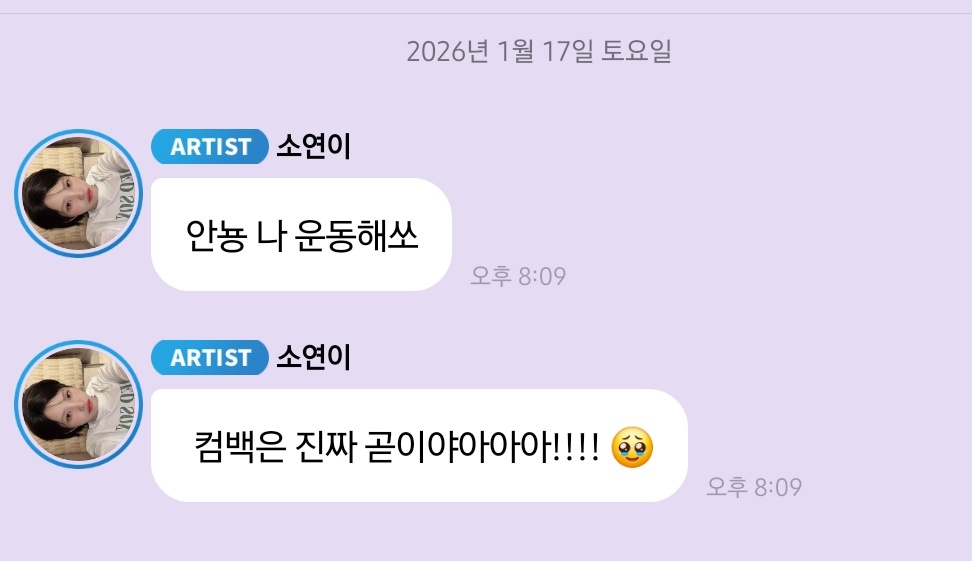Image resolution: width=972 pixels, height=561 pixels.
Task: Click the word 토요일 in the date header
Action: [x=637, y=51]
